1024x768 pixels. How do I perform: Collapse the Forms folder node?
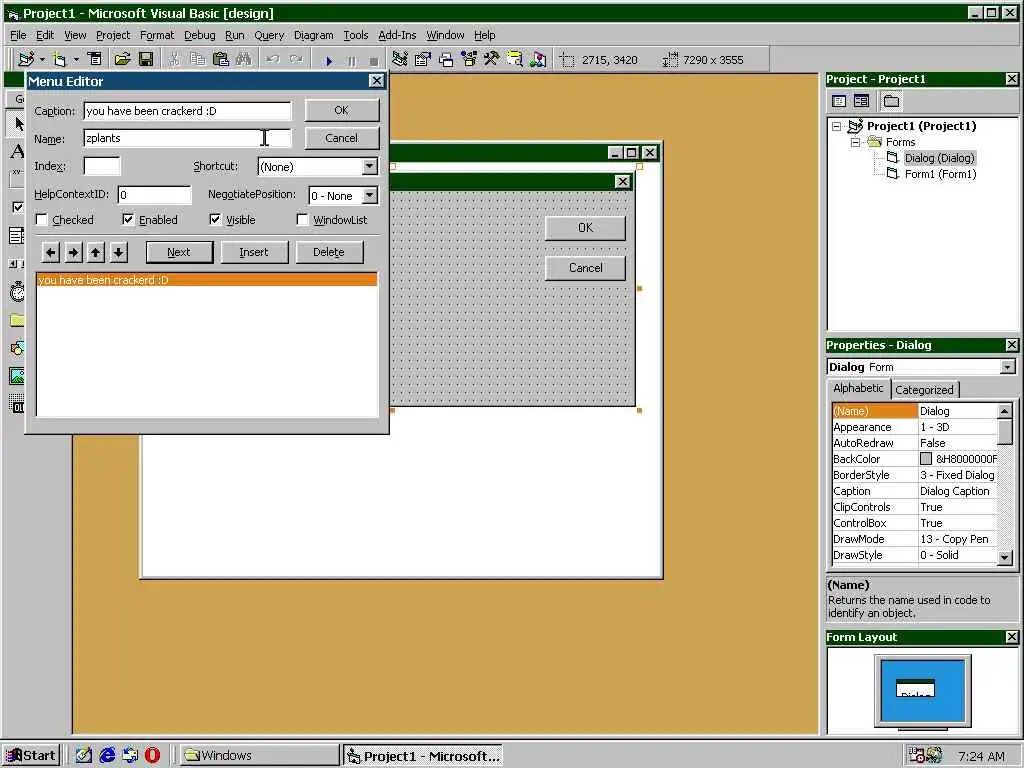(855, 142)
